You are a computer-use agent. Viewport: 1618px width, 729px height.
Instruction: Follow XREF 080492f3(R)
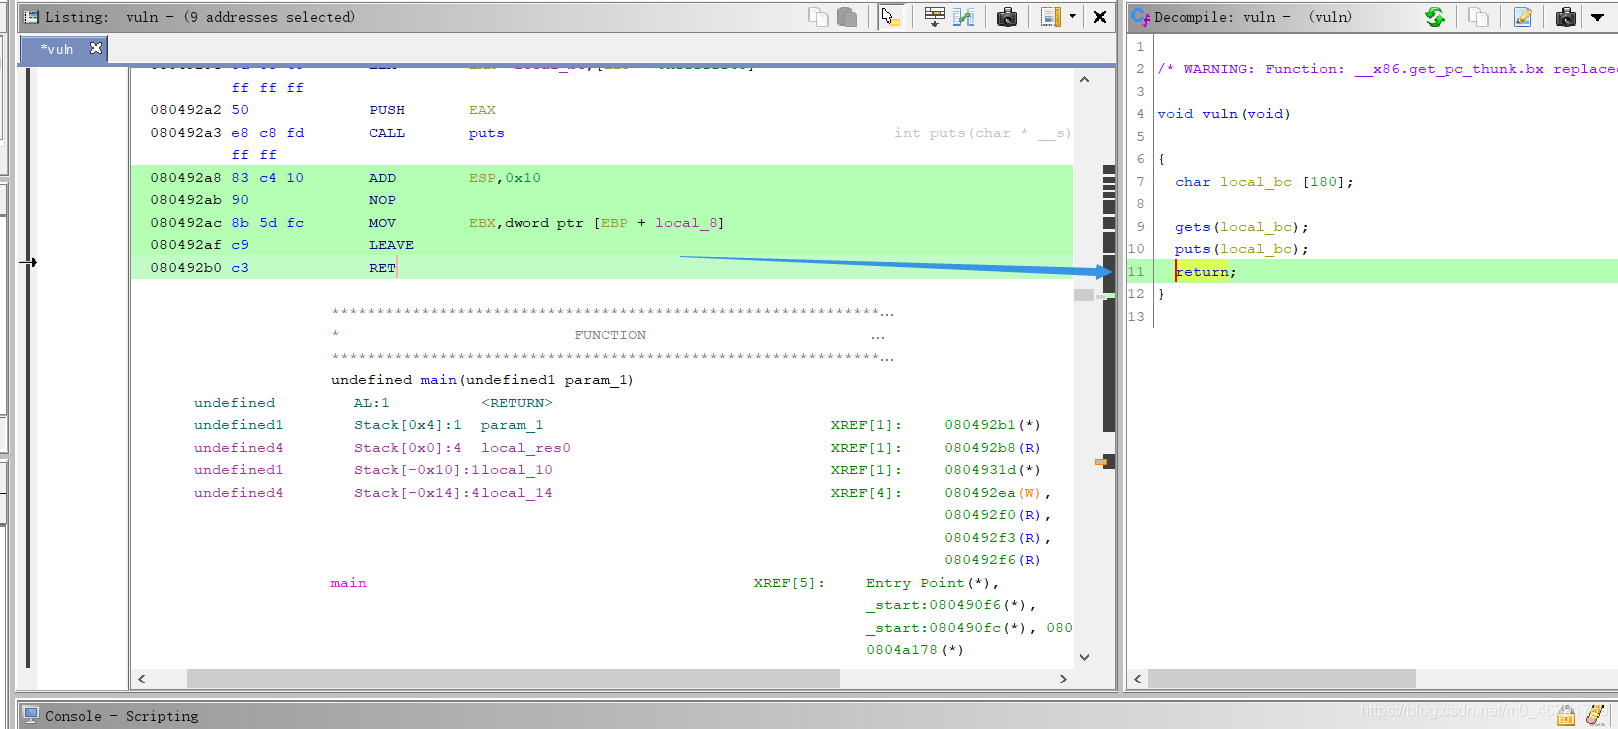point(992,538)
